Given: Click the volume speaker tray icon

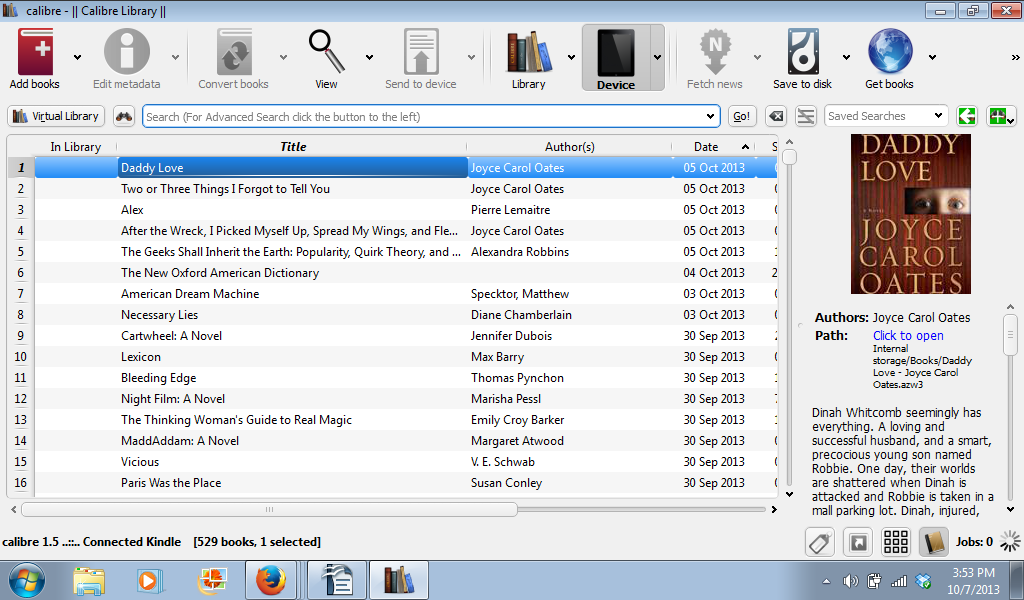Looking at the screenshot, I should tap(850, 580).
